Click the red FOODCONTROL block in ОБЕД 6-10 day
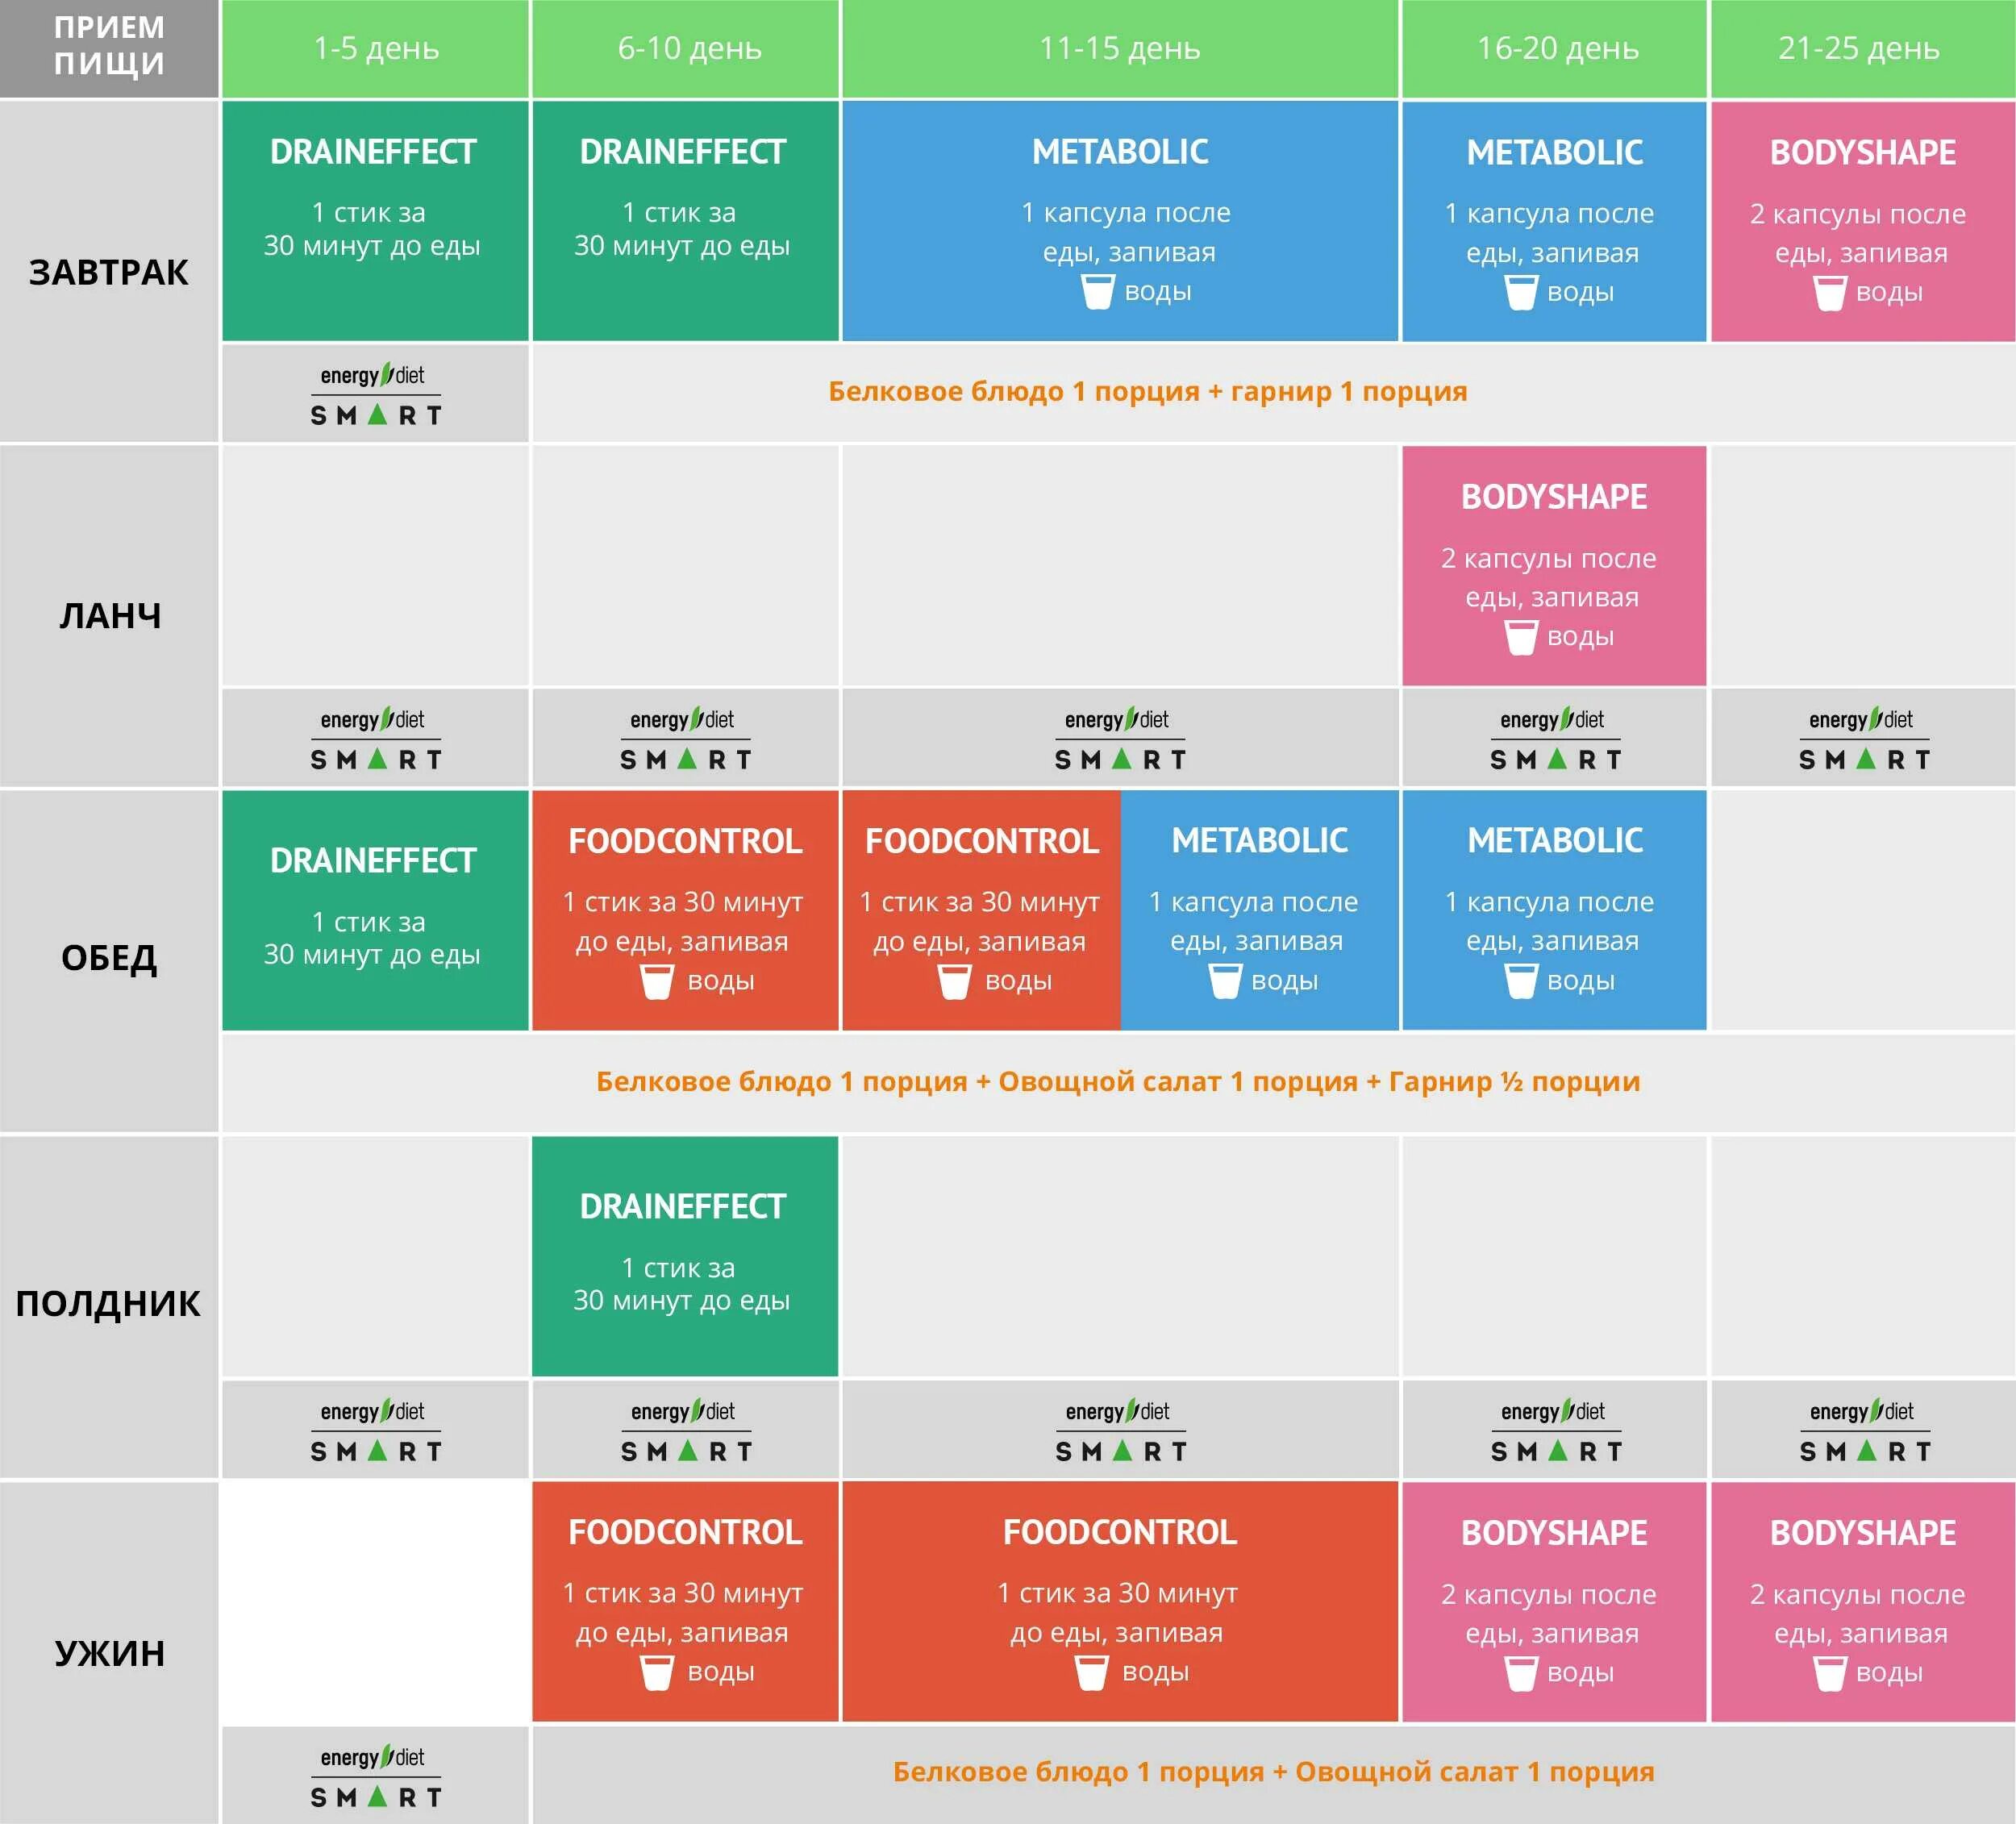The width and height of the screenshot is (2016, 1824). pos(684,910)
